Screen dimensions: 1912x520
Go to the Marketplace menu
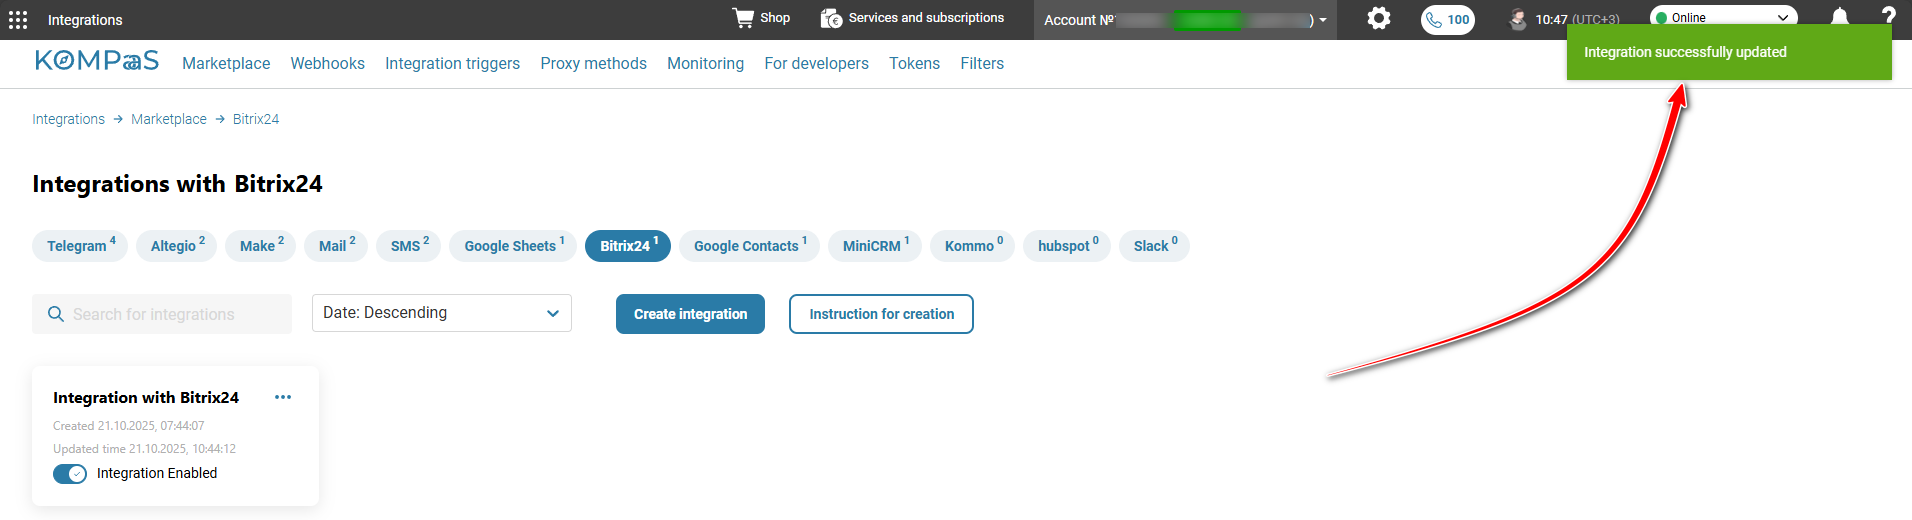point(226,63)
